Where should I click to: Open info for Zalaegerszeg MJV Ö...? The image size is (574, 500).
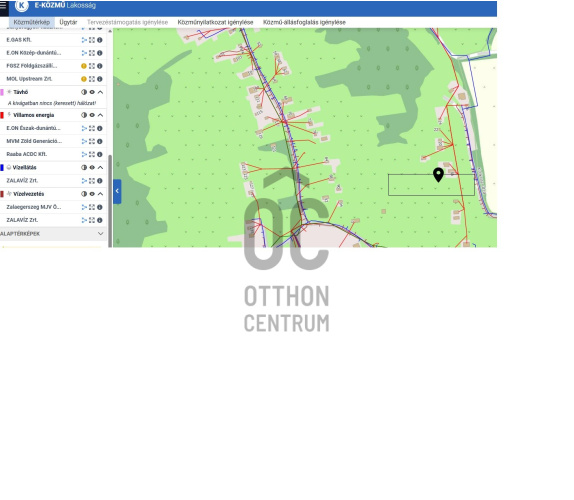(x=100, y=207)
